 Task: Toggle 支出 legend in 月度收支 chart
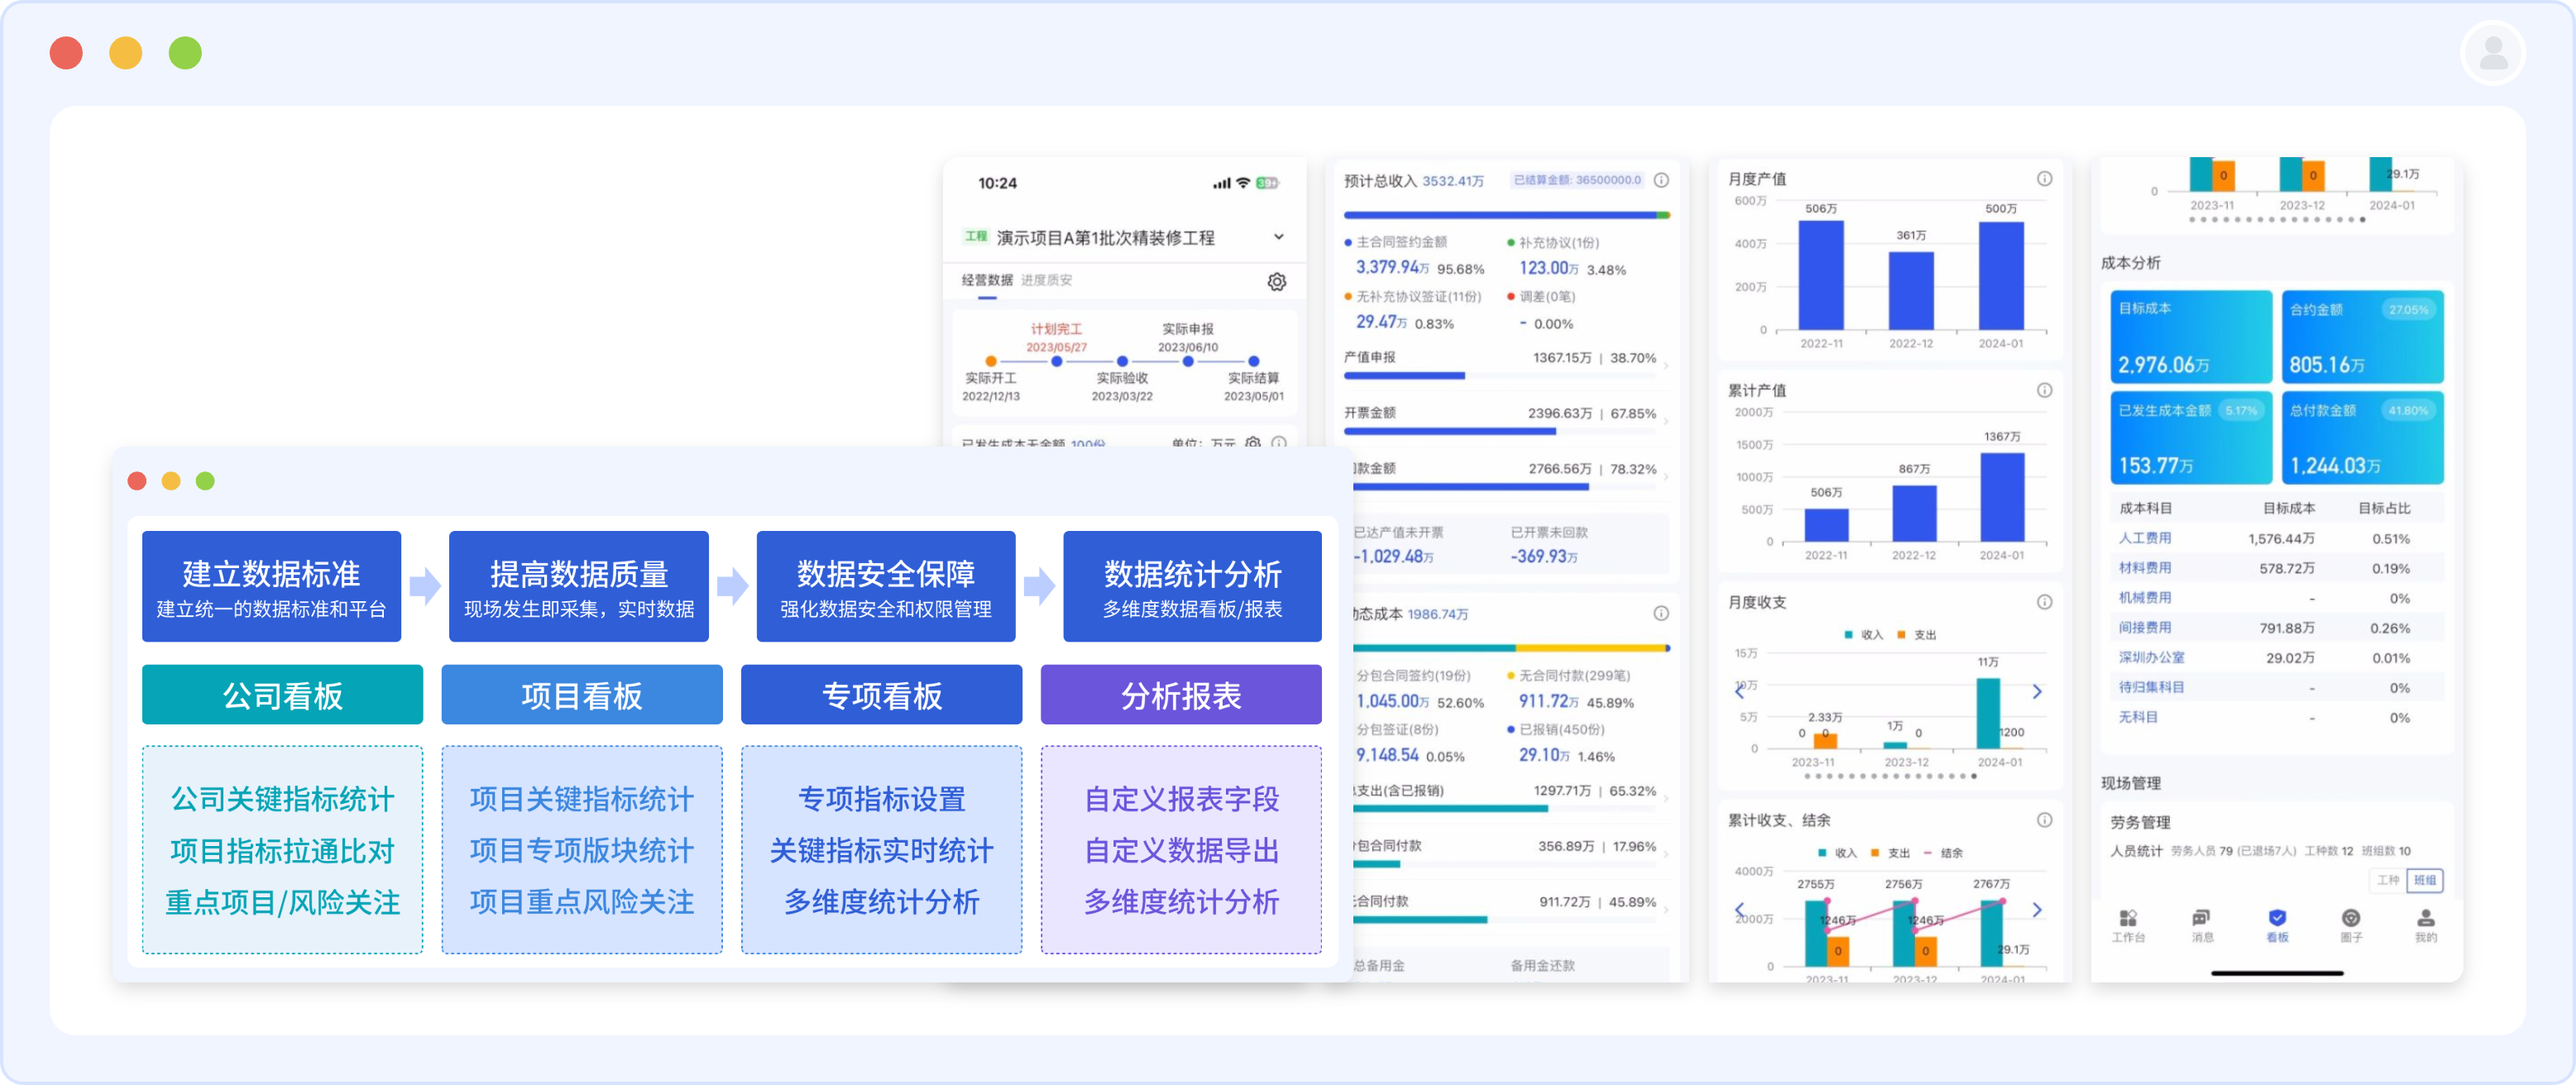click(x=1917, y=635)
